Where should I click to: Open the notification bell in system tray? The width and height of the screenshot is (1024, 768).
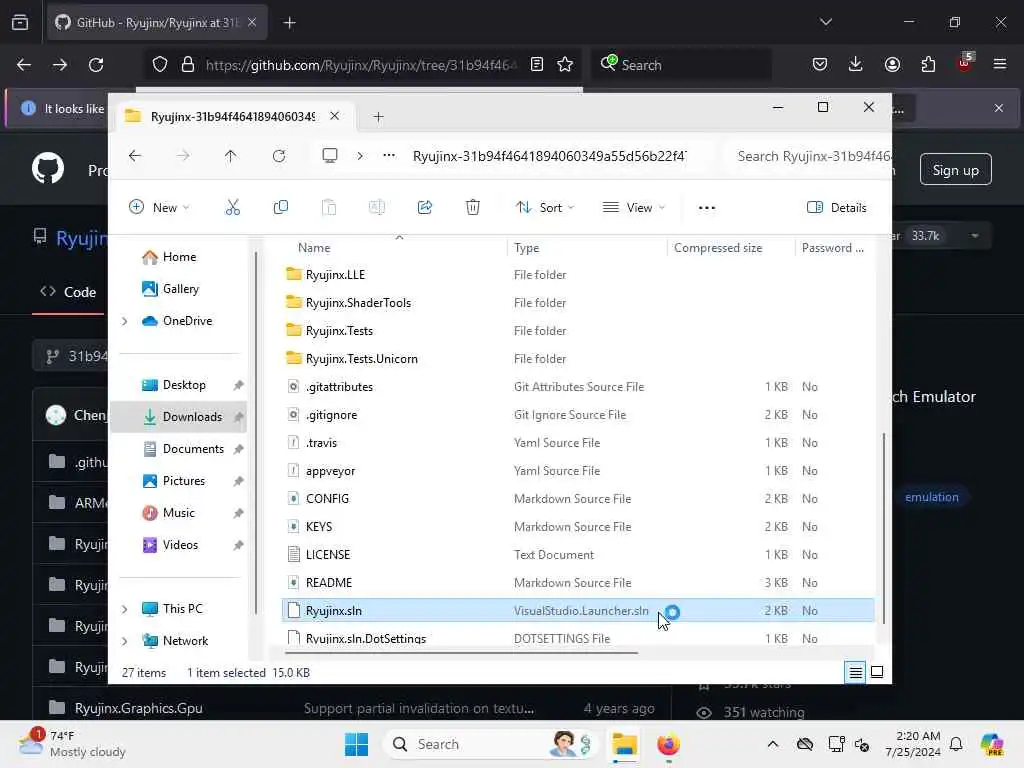pos(956,744)
